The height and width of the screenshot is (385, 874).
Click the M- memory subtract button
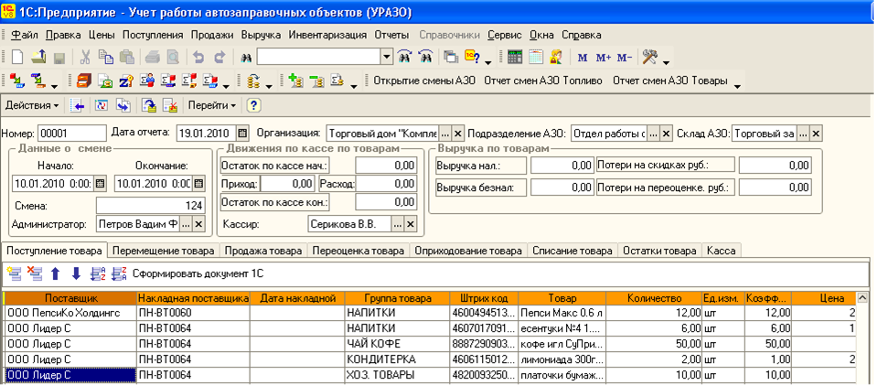point(624,57)
